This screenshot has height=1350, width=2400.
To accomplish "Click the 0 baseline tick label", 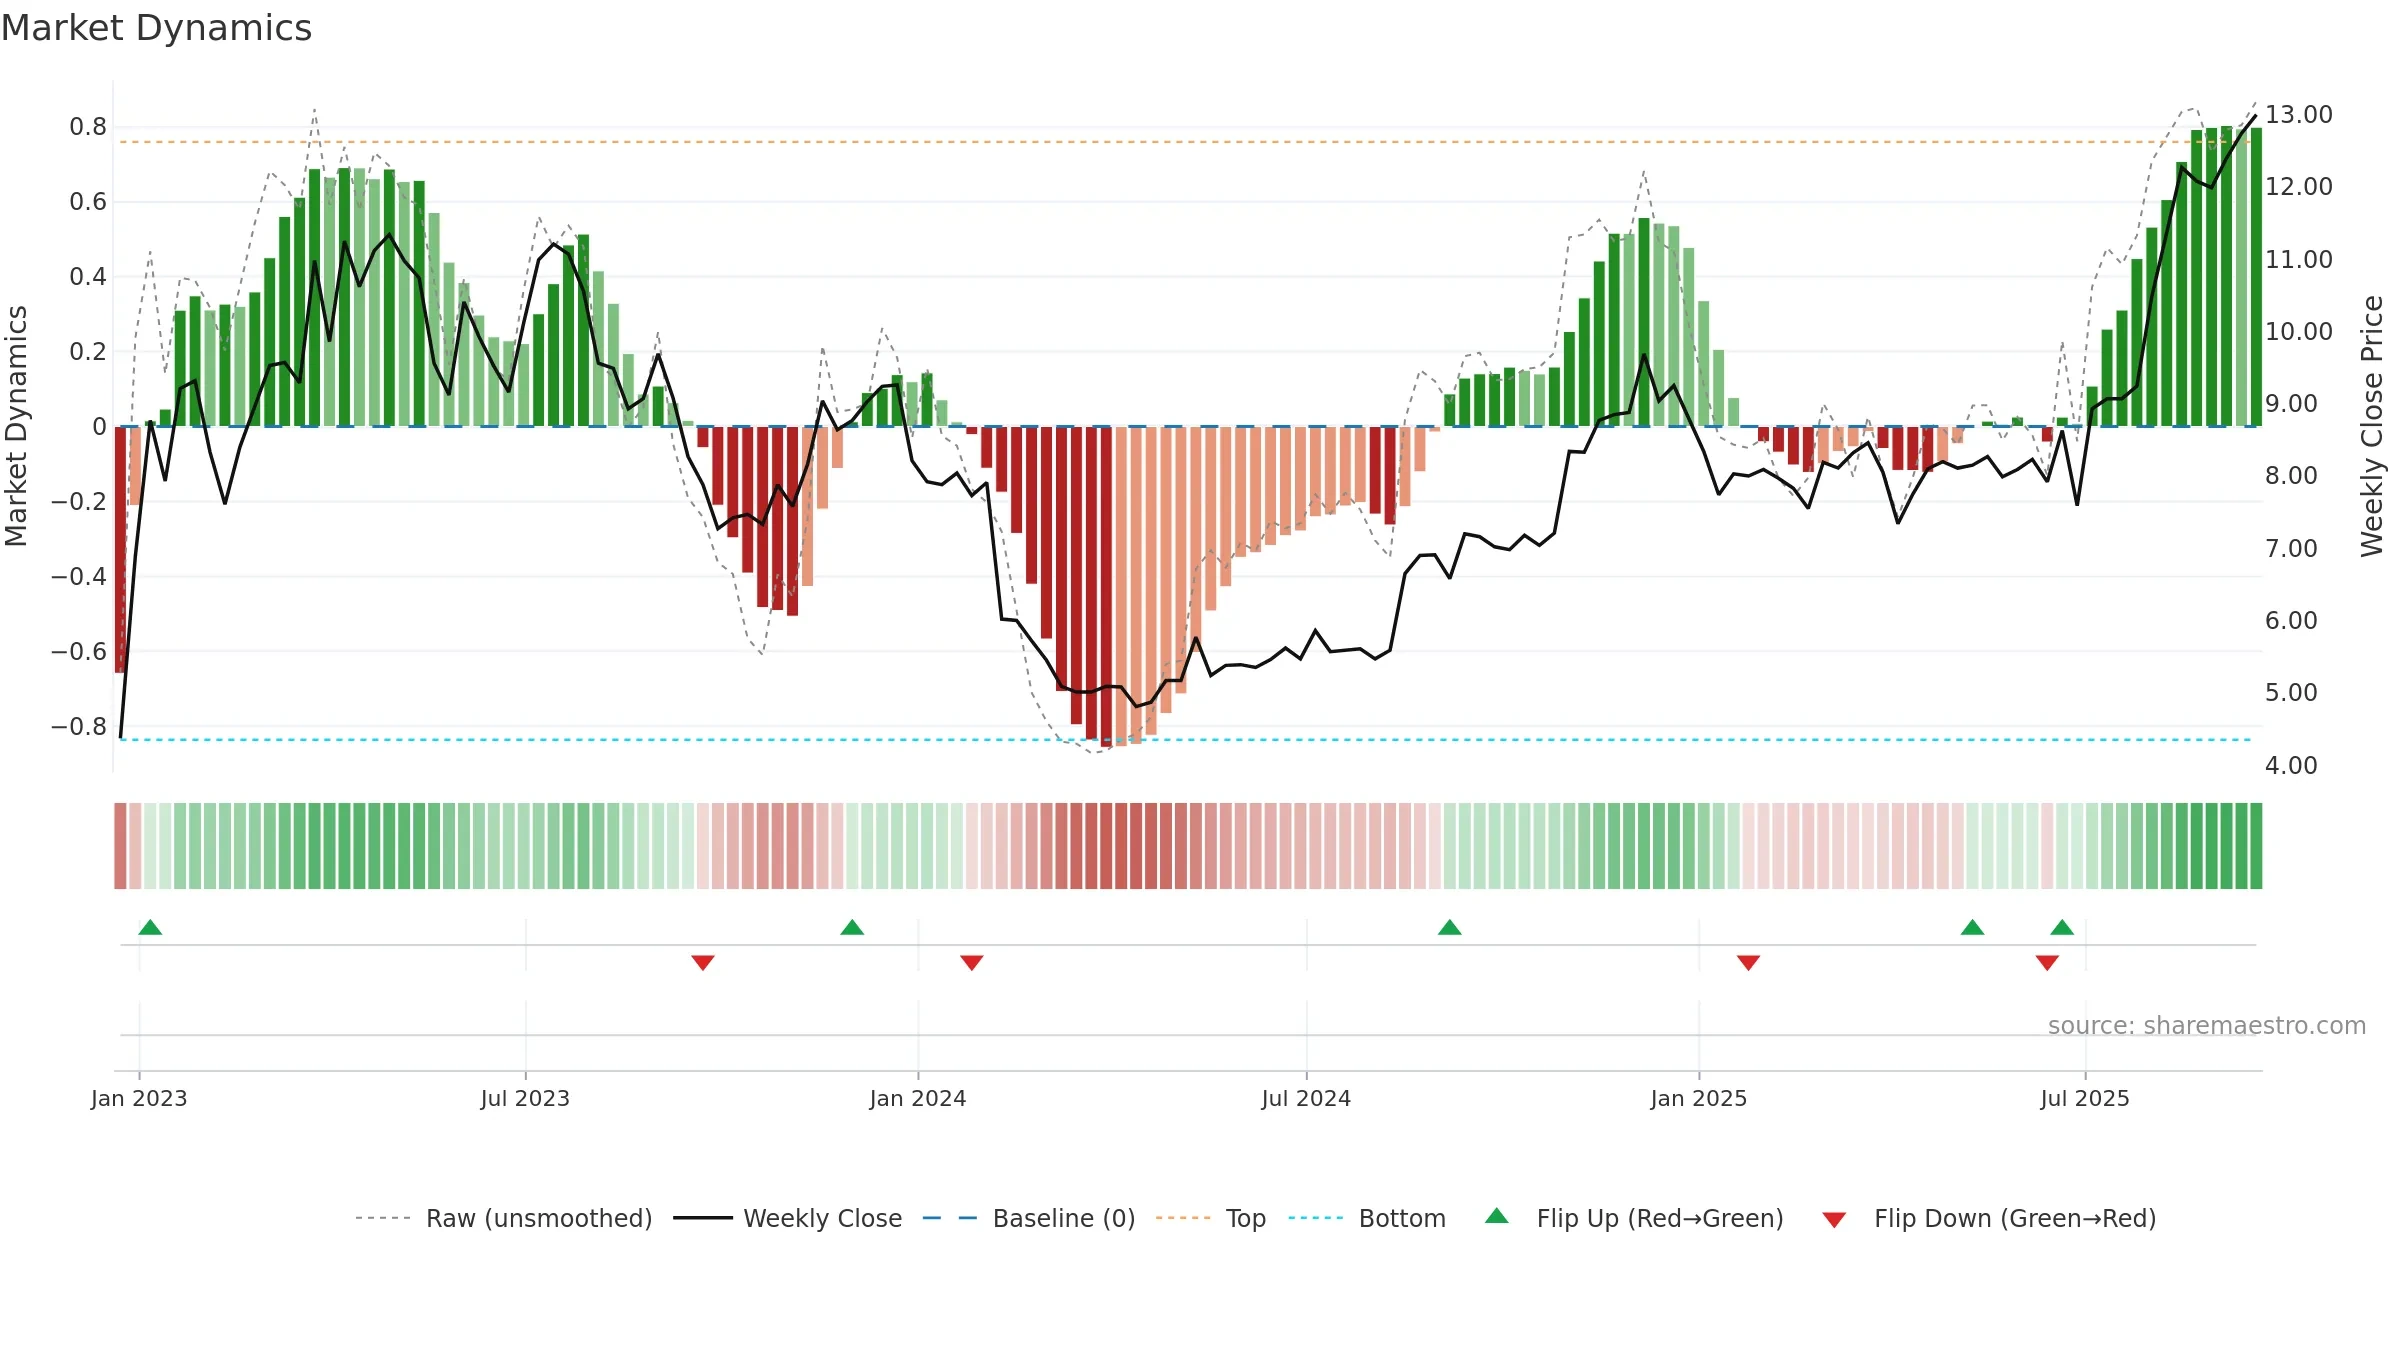I will pyautogui.click(x=99, y=426).
